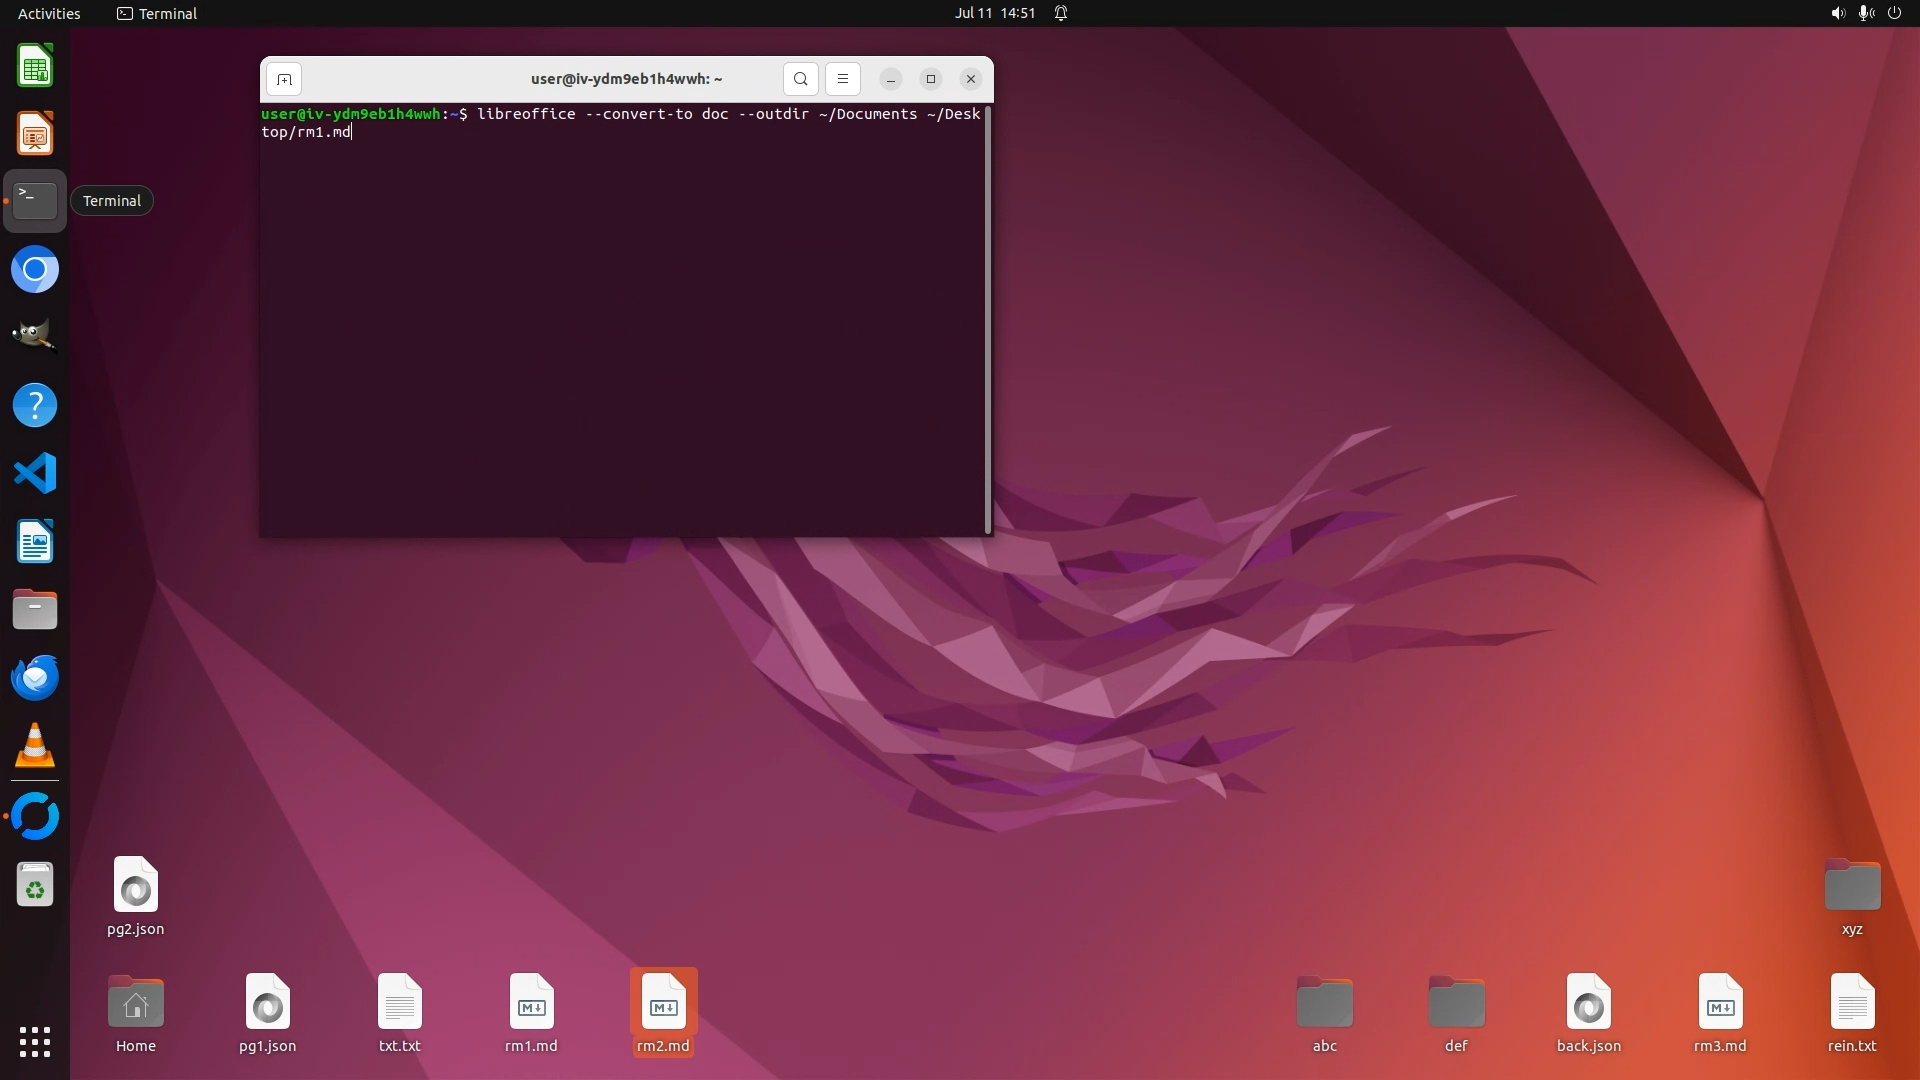Open Visual Studio Code from the dock
1920x1080 pixels.
tap(35, 473)
